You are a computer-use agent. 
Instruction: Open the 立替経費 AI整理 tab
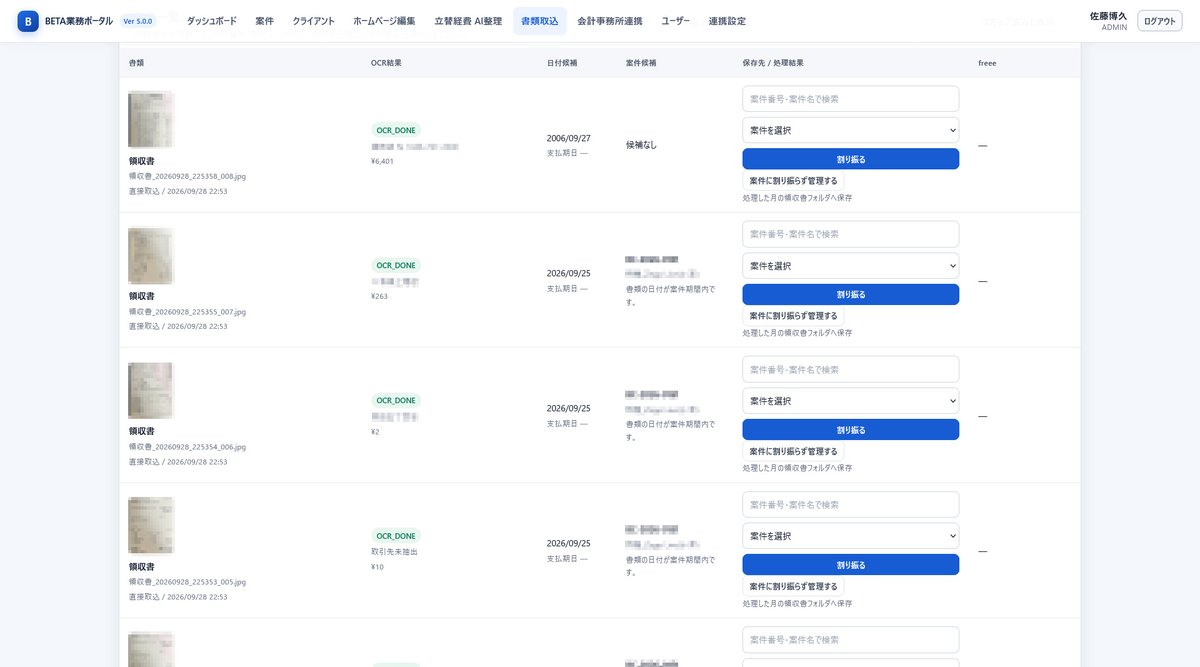point(468,21)
